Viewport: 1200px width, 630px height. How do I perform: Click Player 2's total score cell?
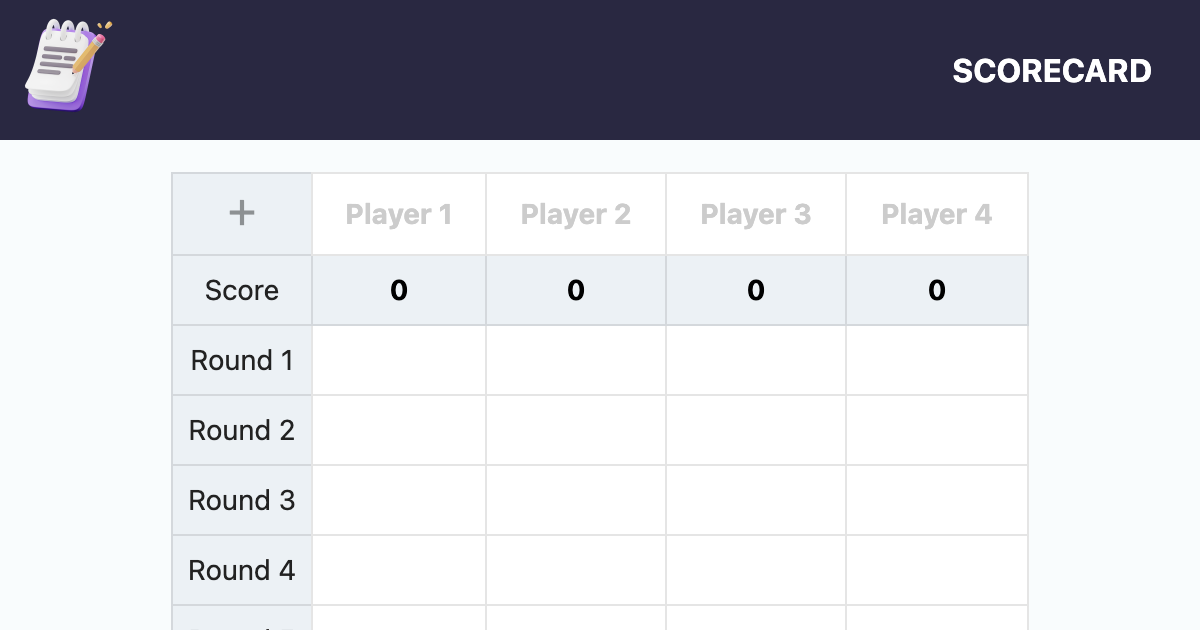tap(576, 291)
